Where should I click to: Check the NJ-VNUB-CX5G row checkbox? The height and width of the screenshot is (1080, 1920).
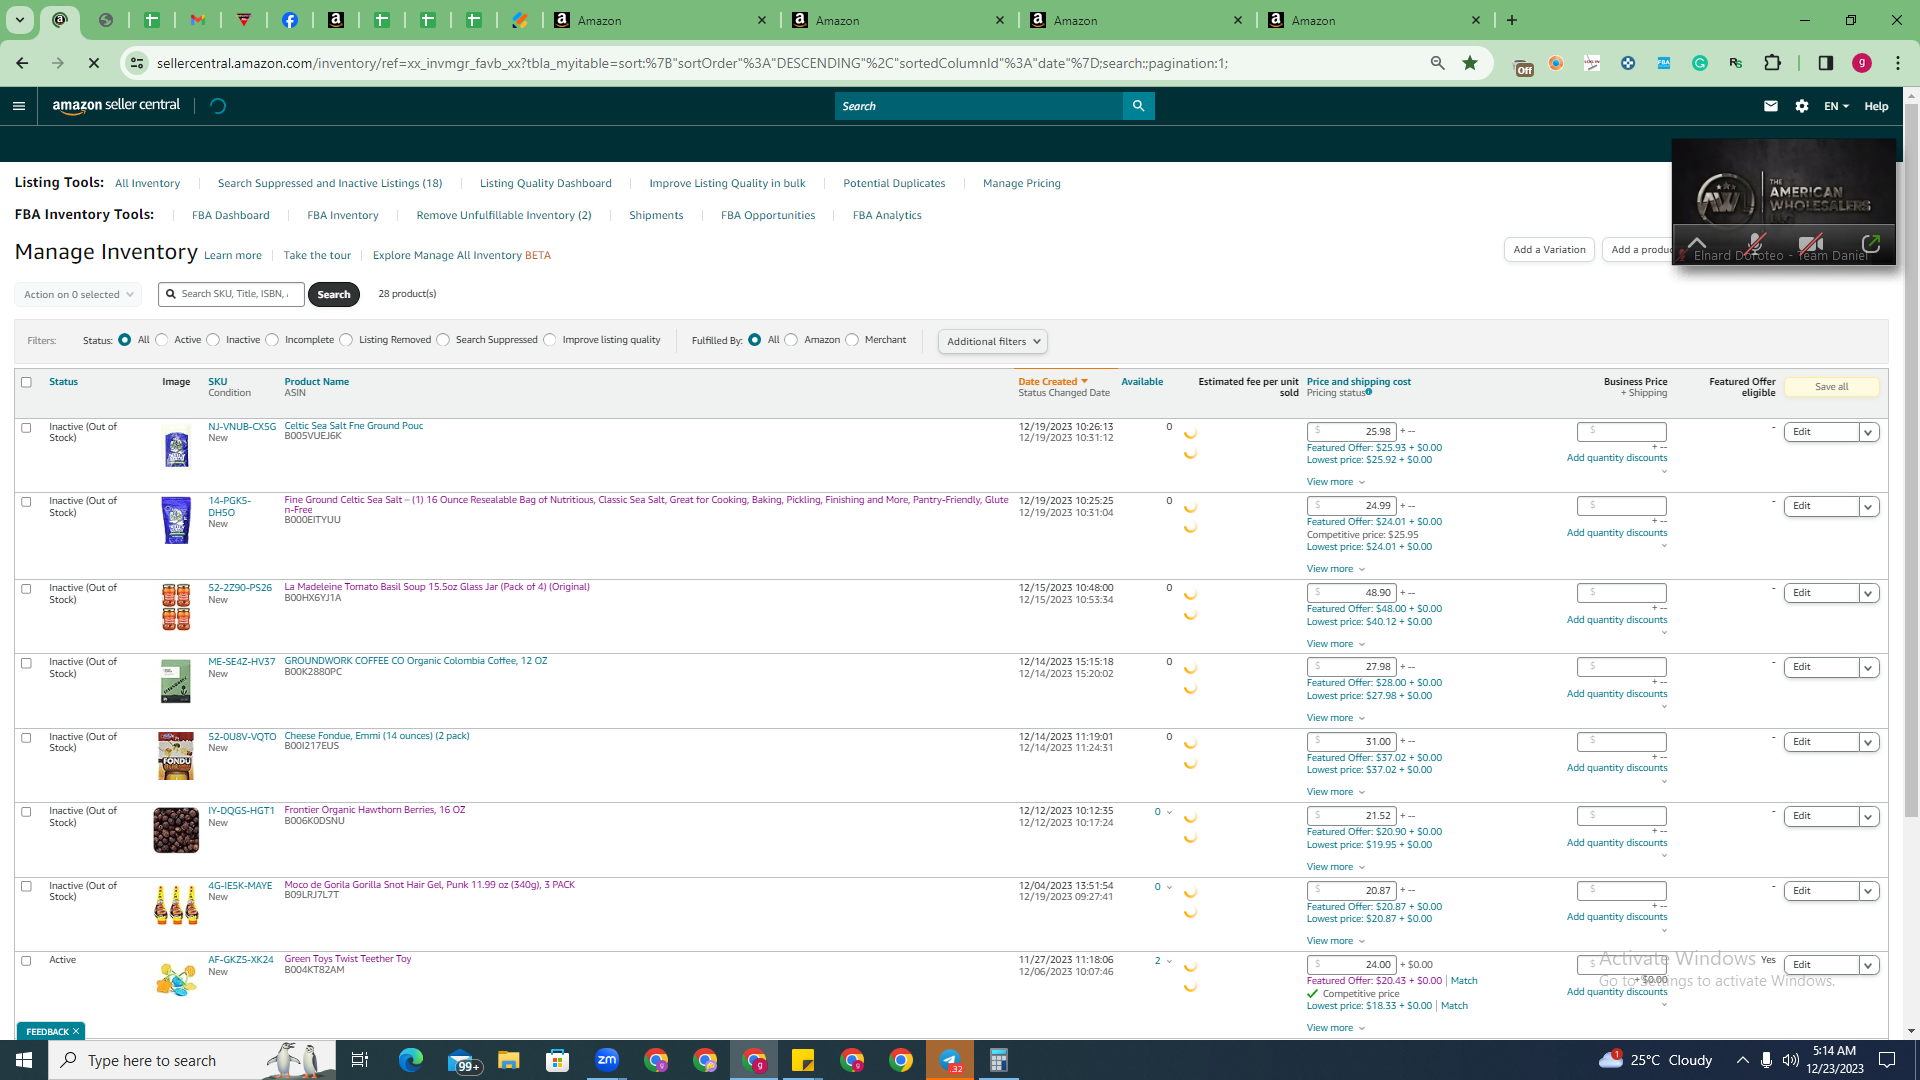(26, 428)
